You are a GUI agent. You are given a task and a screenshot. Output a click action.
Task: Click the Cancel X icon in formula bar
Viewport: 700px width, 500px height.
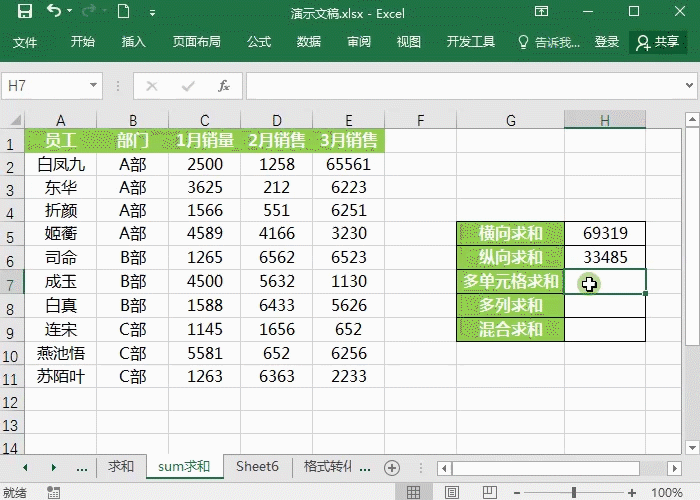coord(152,86)
